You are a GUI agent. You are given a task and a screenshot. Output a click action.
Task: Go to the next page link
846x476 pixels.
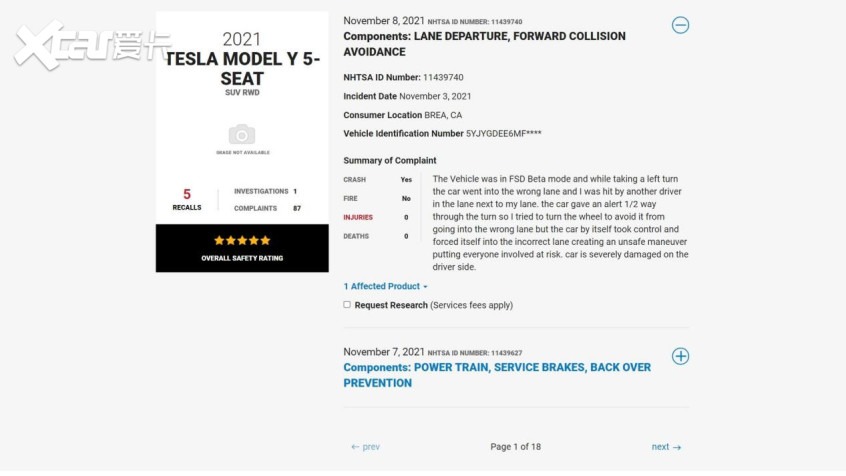(x=666, y=447)
